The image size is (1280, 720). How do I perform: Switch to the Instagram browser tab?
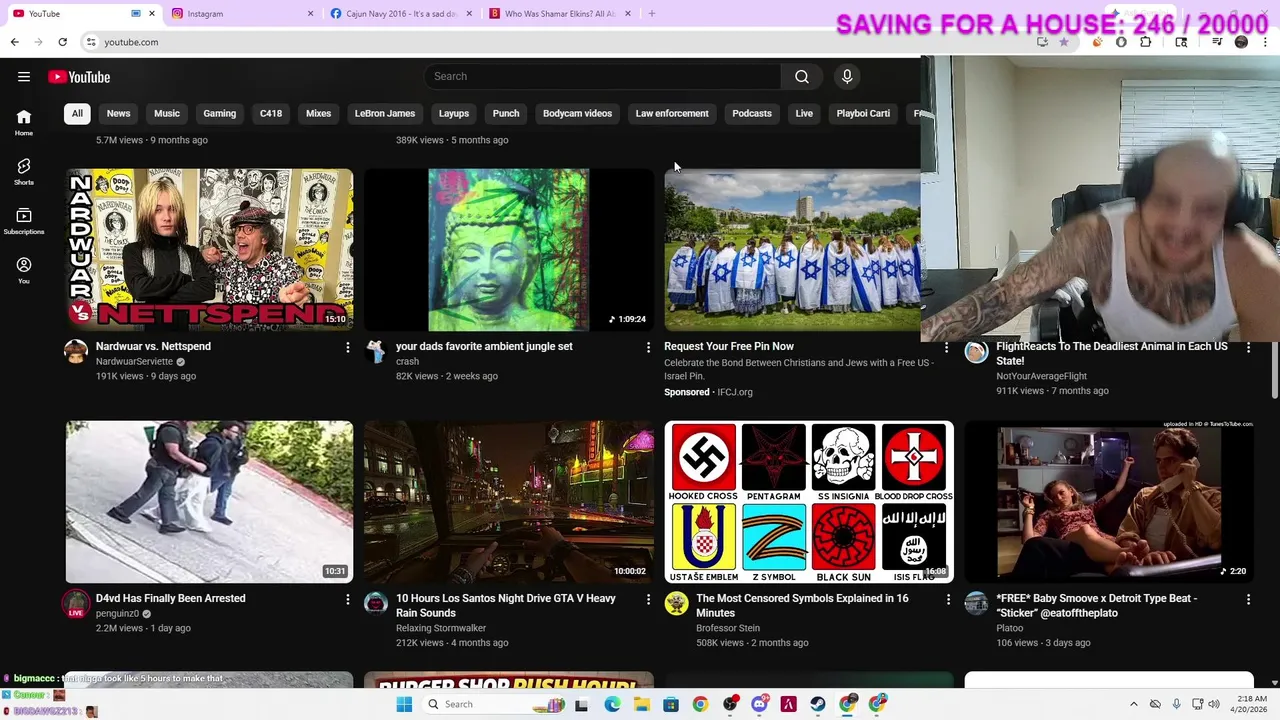click(x=240, y=14)
